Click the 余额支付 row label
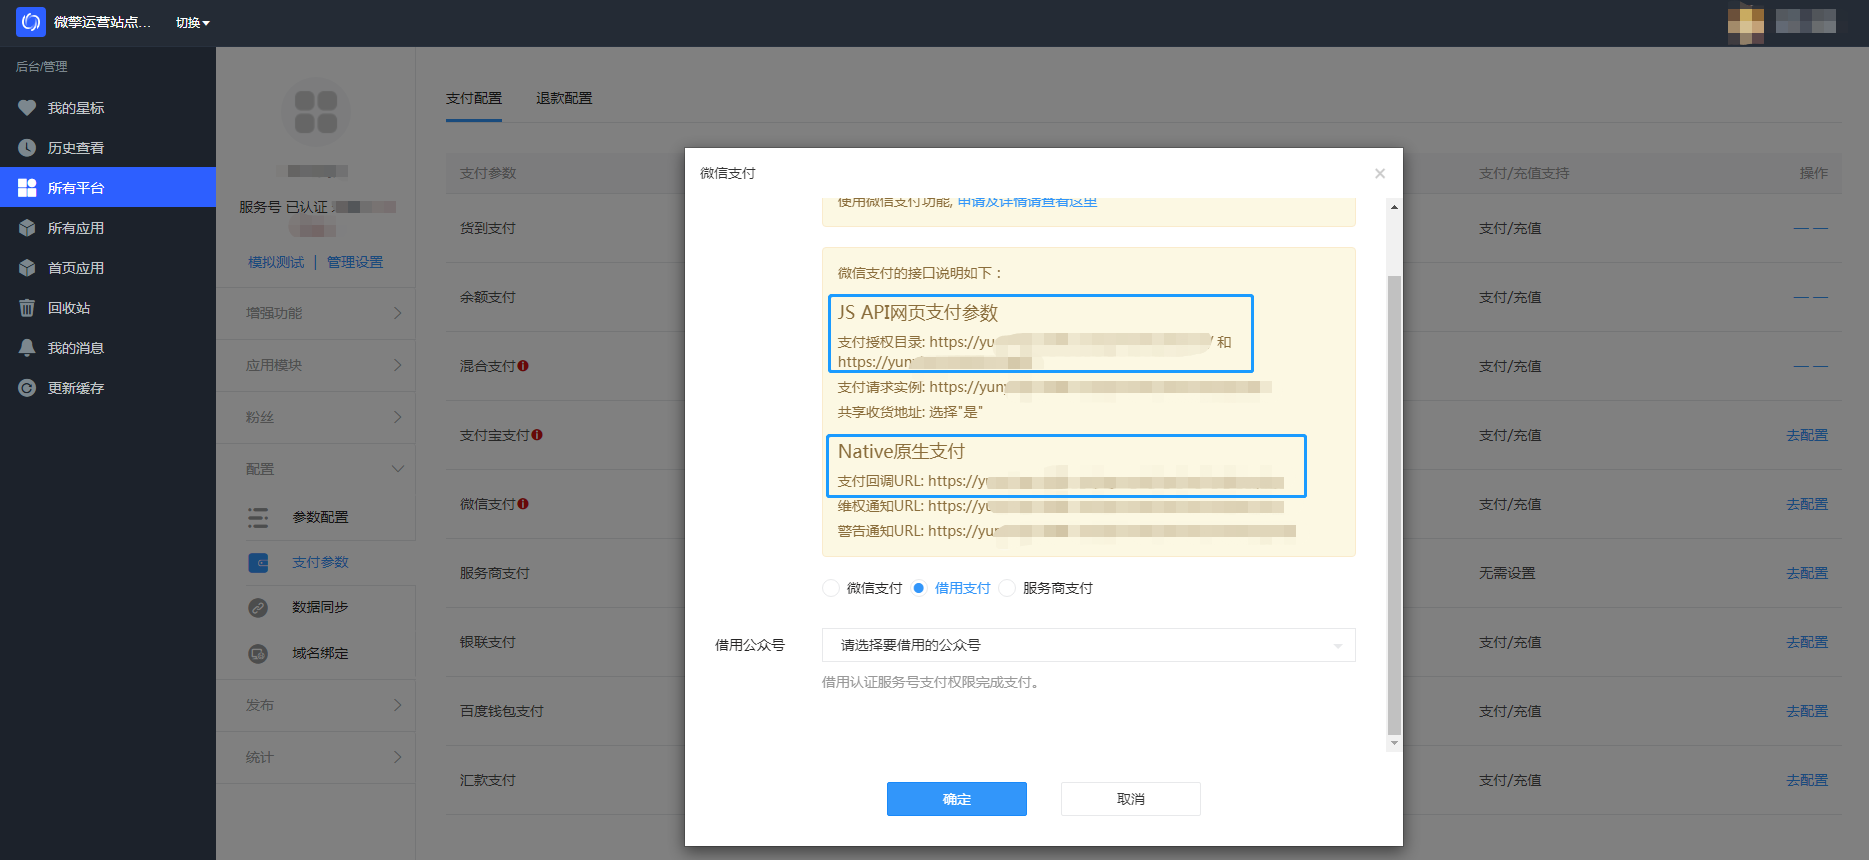 click(x=488, y=297)
